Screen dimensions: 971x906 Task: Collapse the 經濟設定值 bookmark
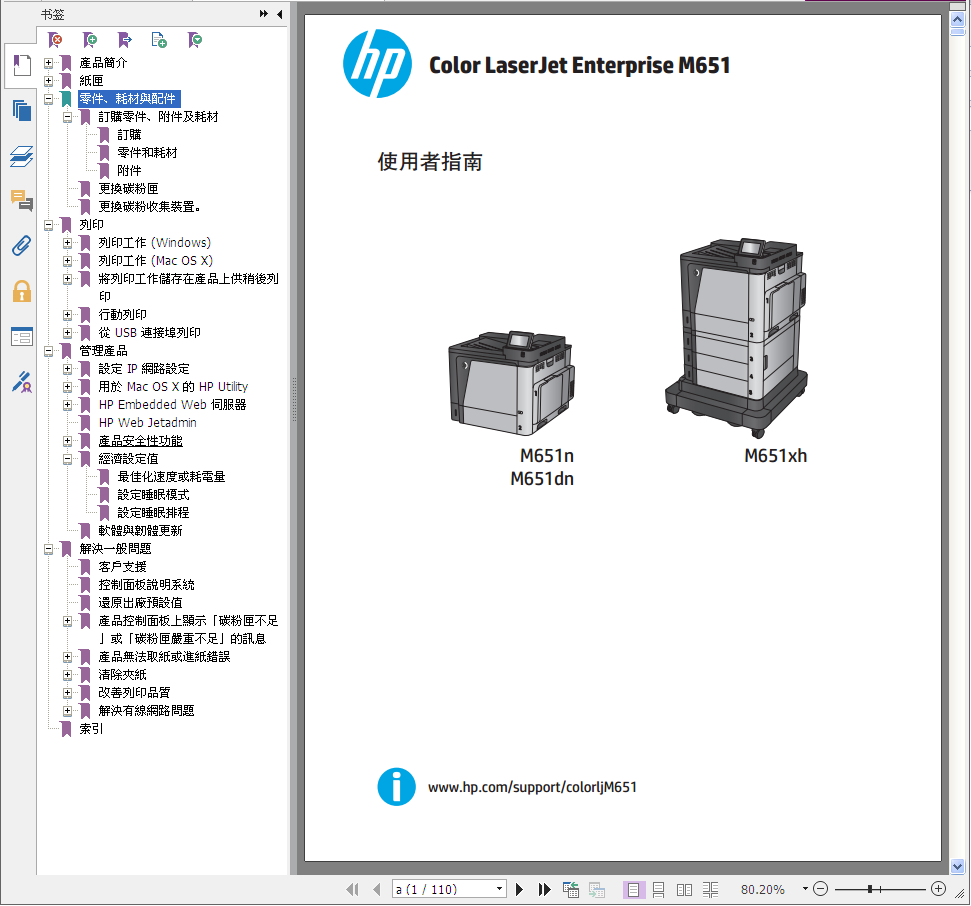pyautogui.click(x=67, y=459)
